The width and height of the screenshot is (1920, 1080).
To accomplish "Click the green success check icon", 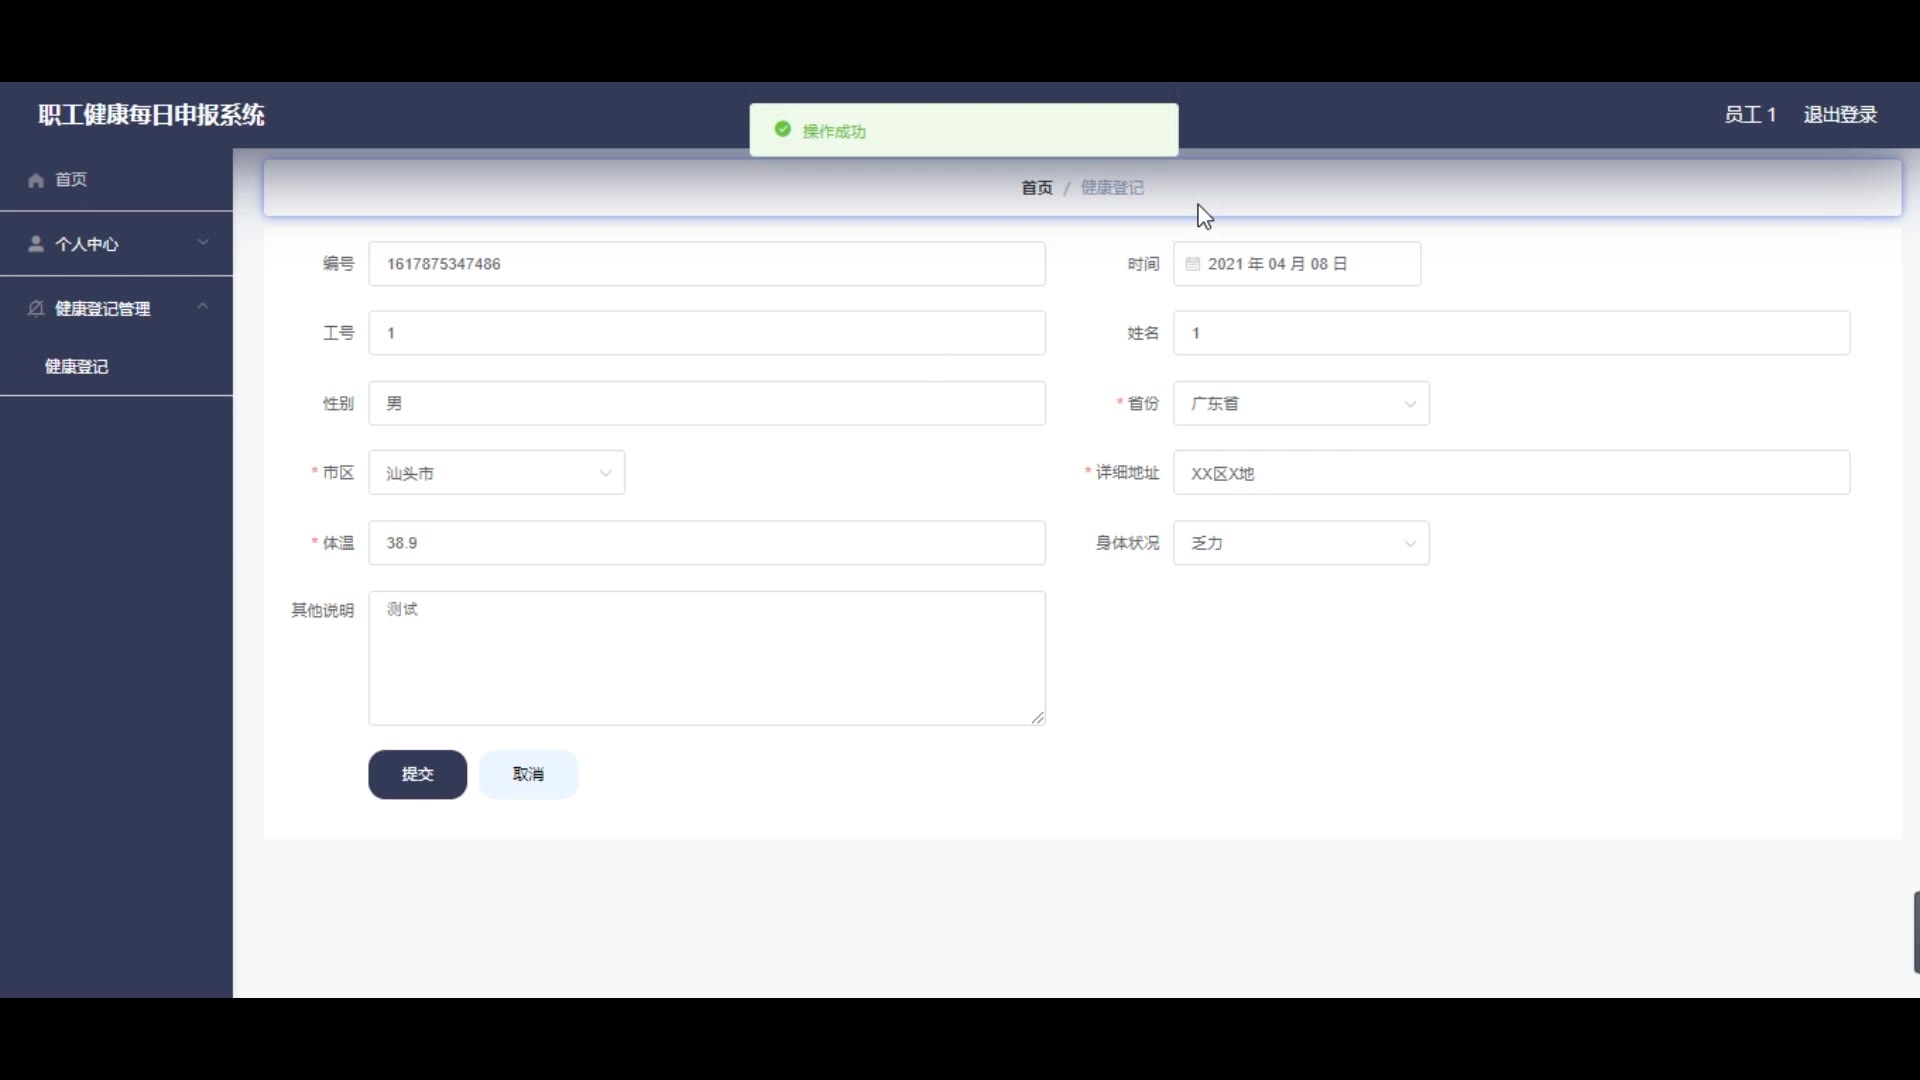I will pos(783,130).
